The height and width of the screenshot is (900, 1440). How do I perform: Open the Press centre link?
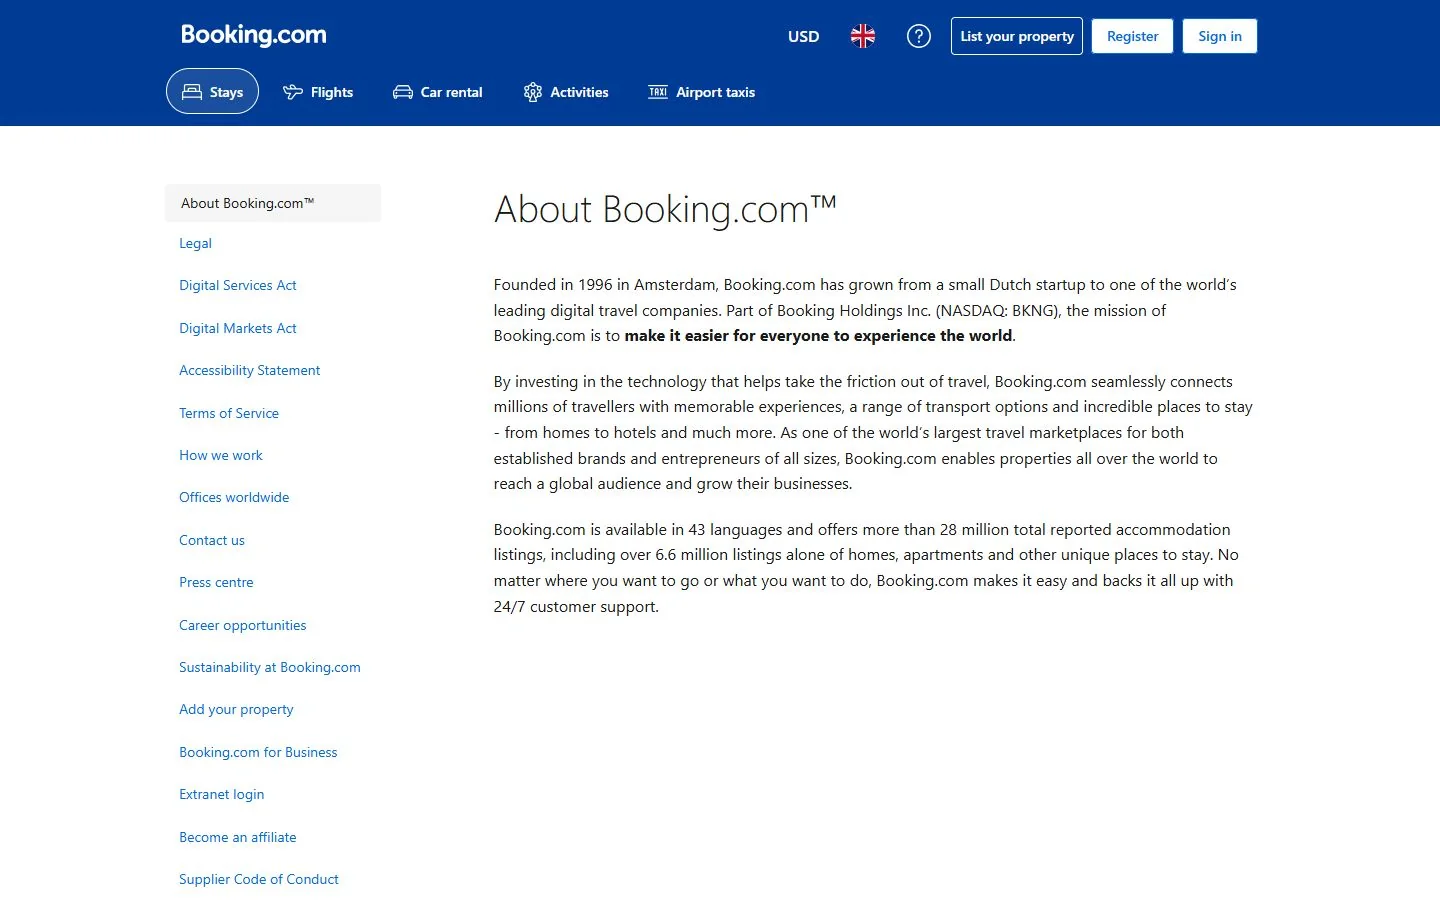(x=216, y=582)
